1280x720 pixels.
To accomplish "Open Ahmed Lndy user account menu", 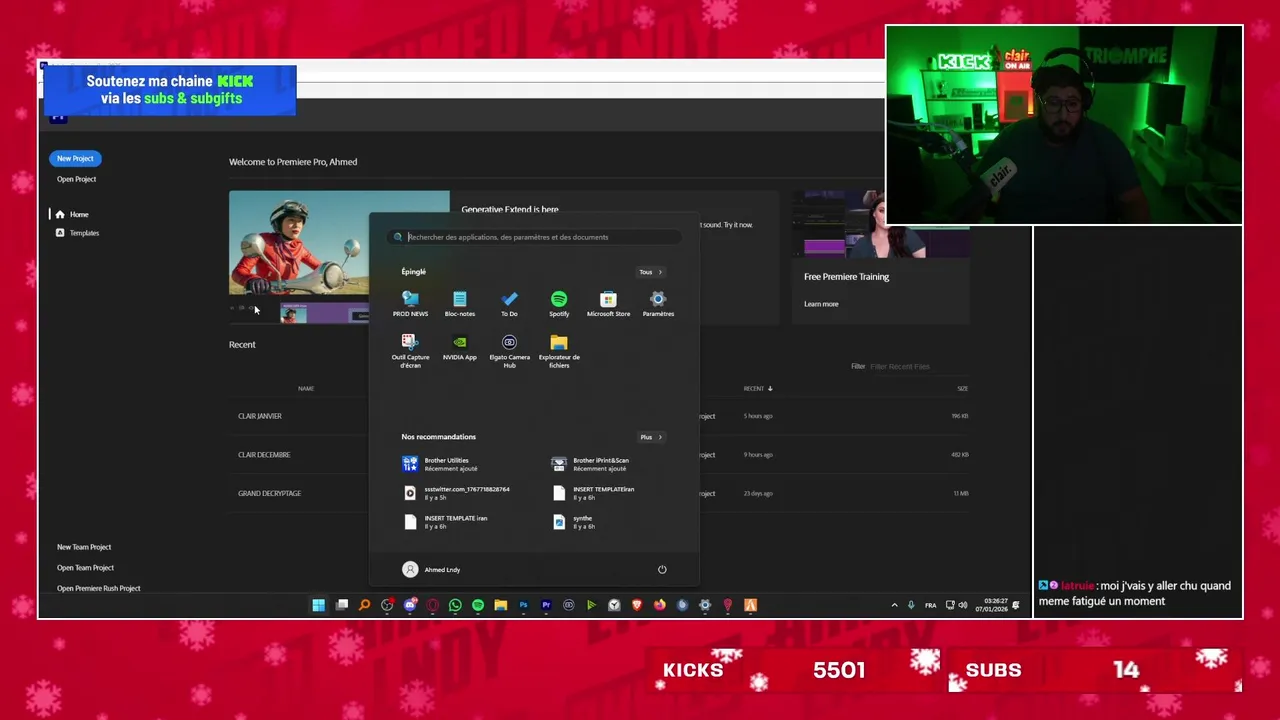I will (x=431, y=569).
